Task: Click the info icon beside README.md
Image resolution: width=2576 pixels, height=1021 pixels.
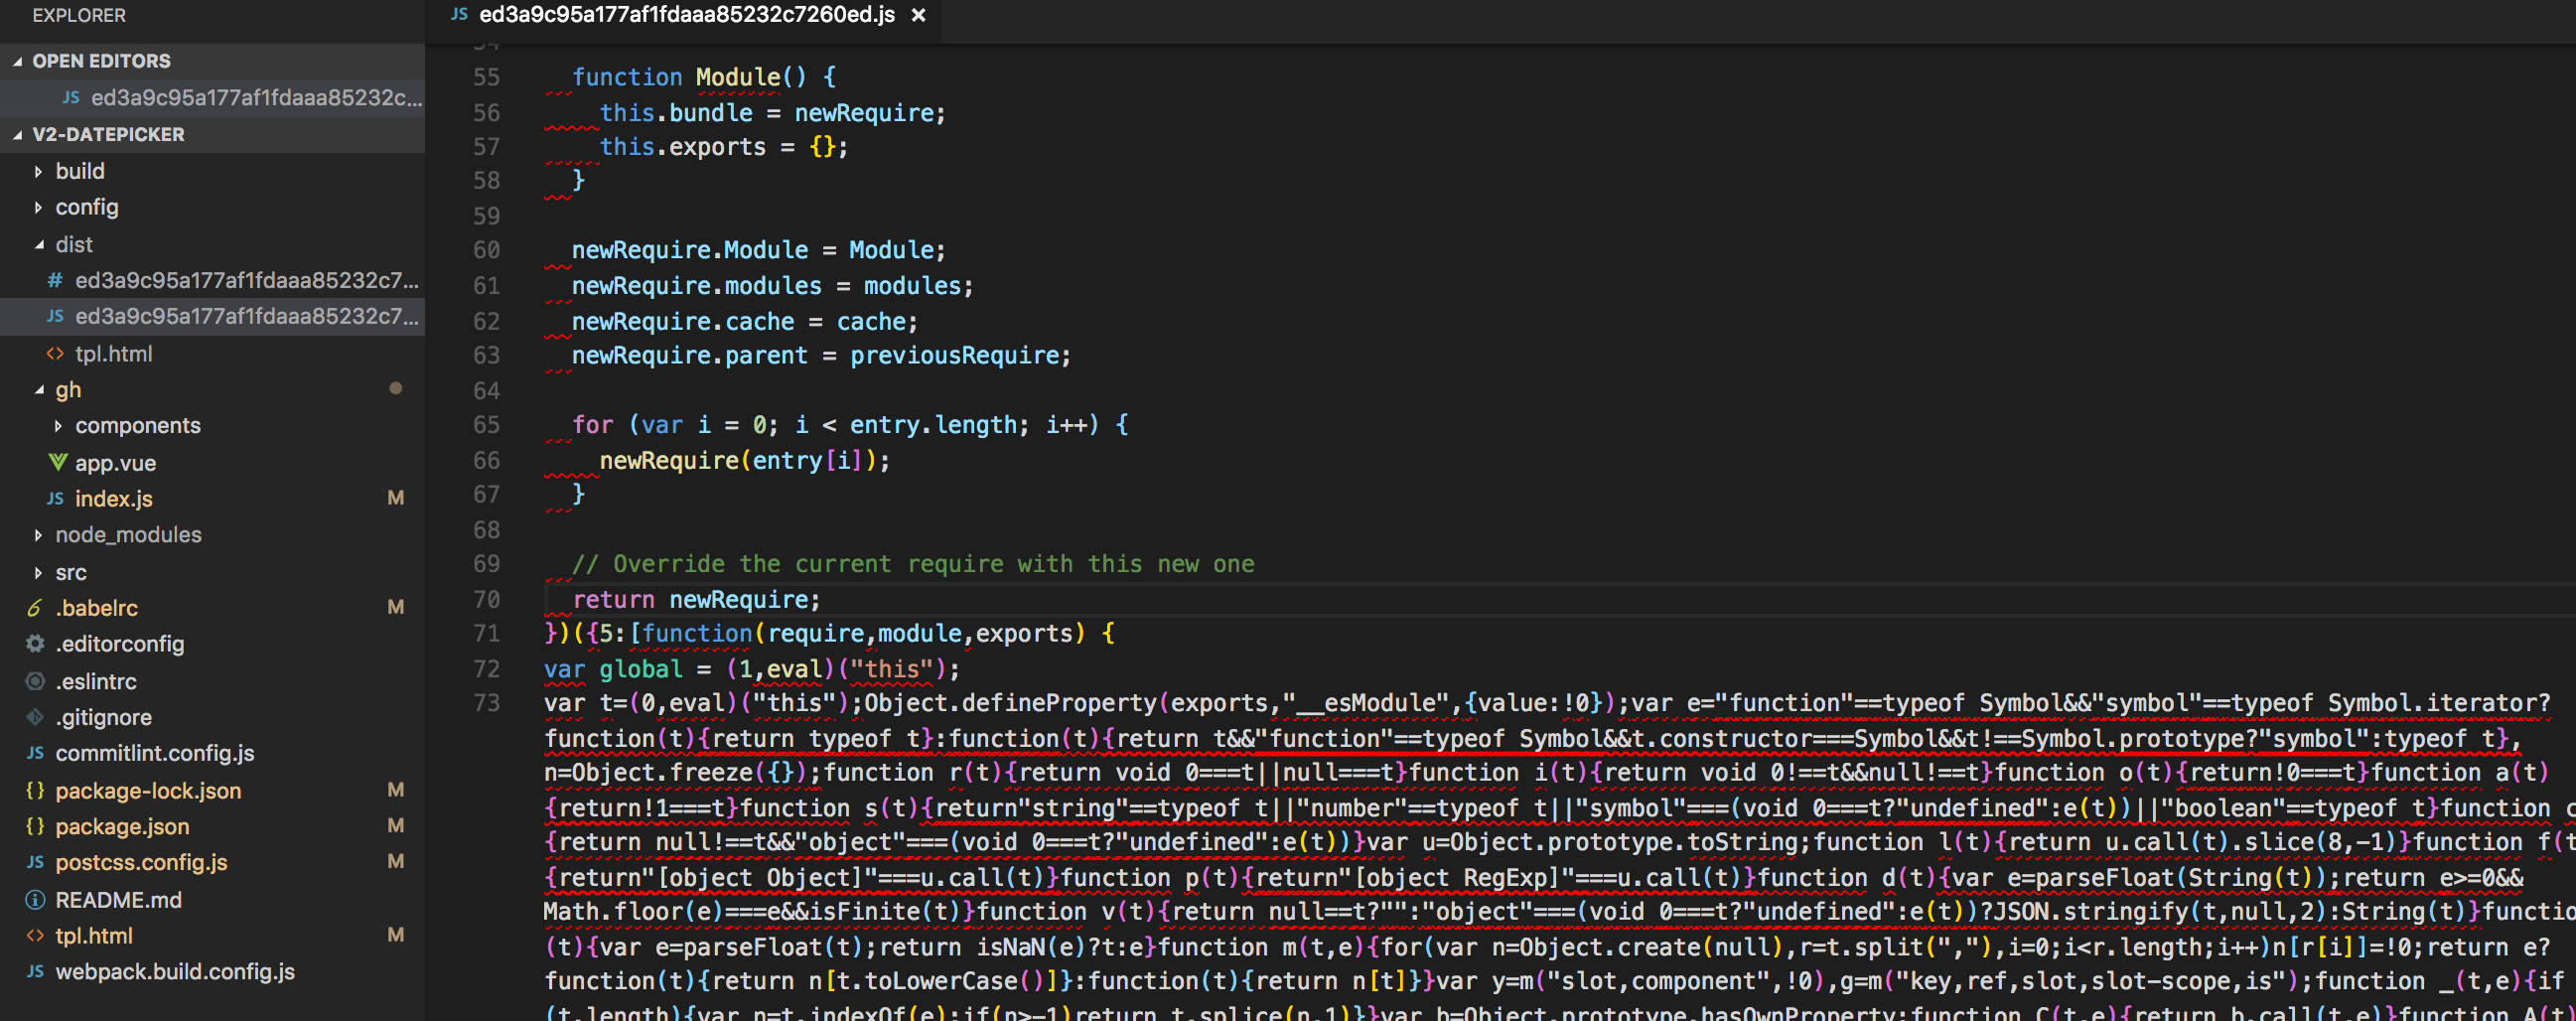Action: pyautogui.click(x=34, y=899)
